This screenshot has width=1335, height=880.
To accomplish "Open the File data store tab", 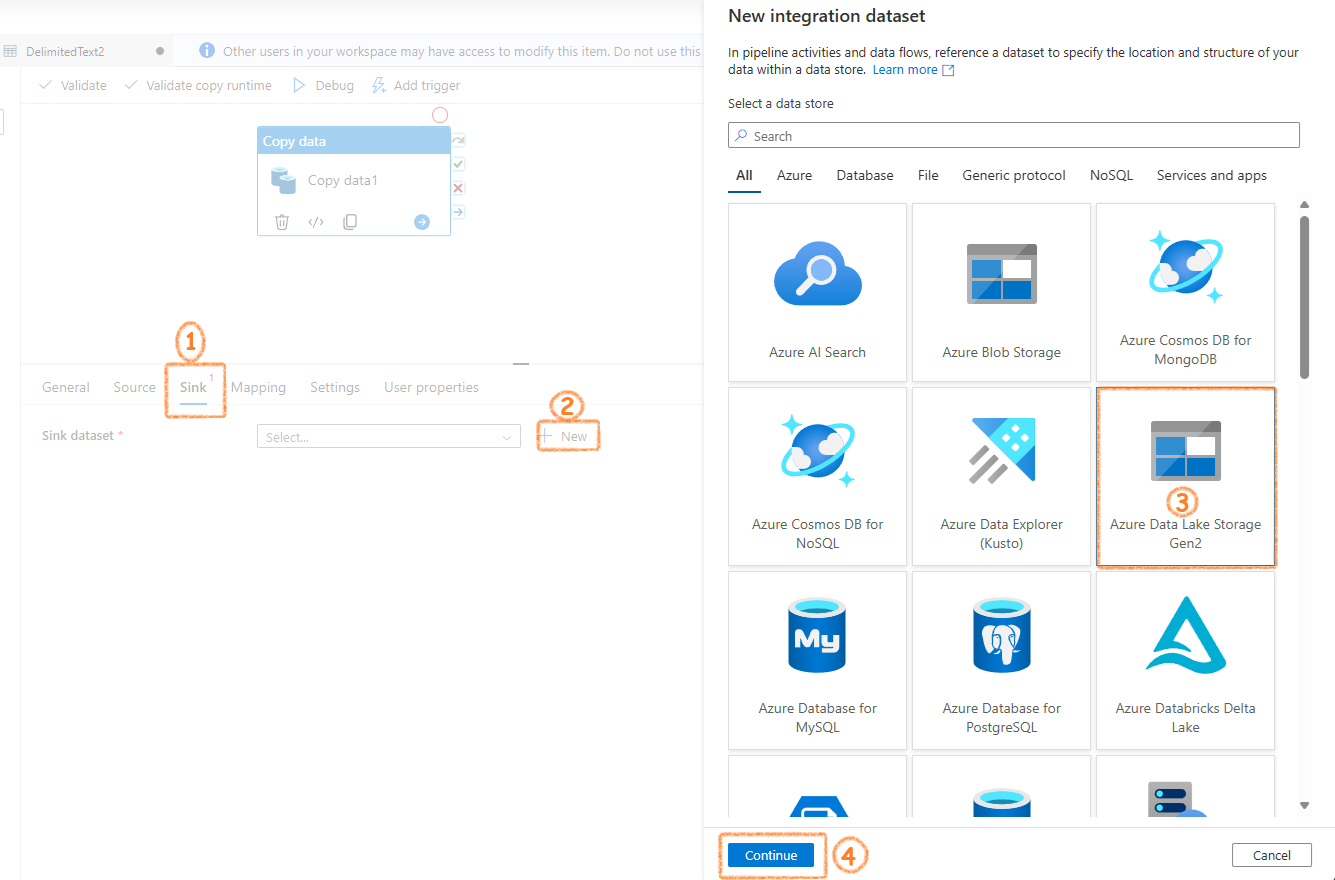I will pyautogui.click(x=928, y=175).
